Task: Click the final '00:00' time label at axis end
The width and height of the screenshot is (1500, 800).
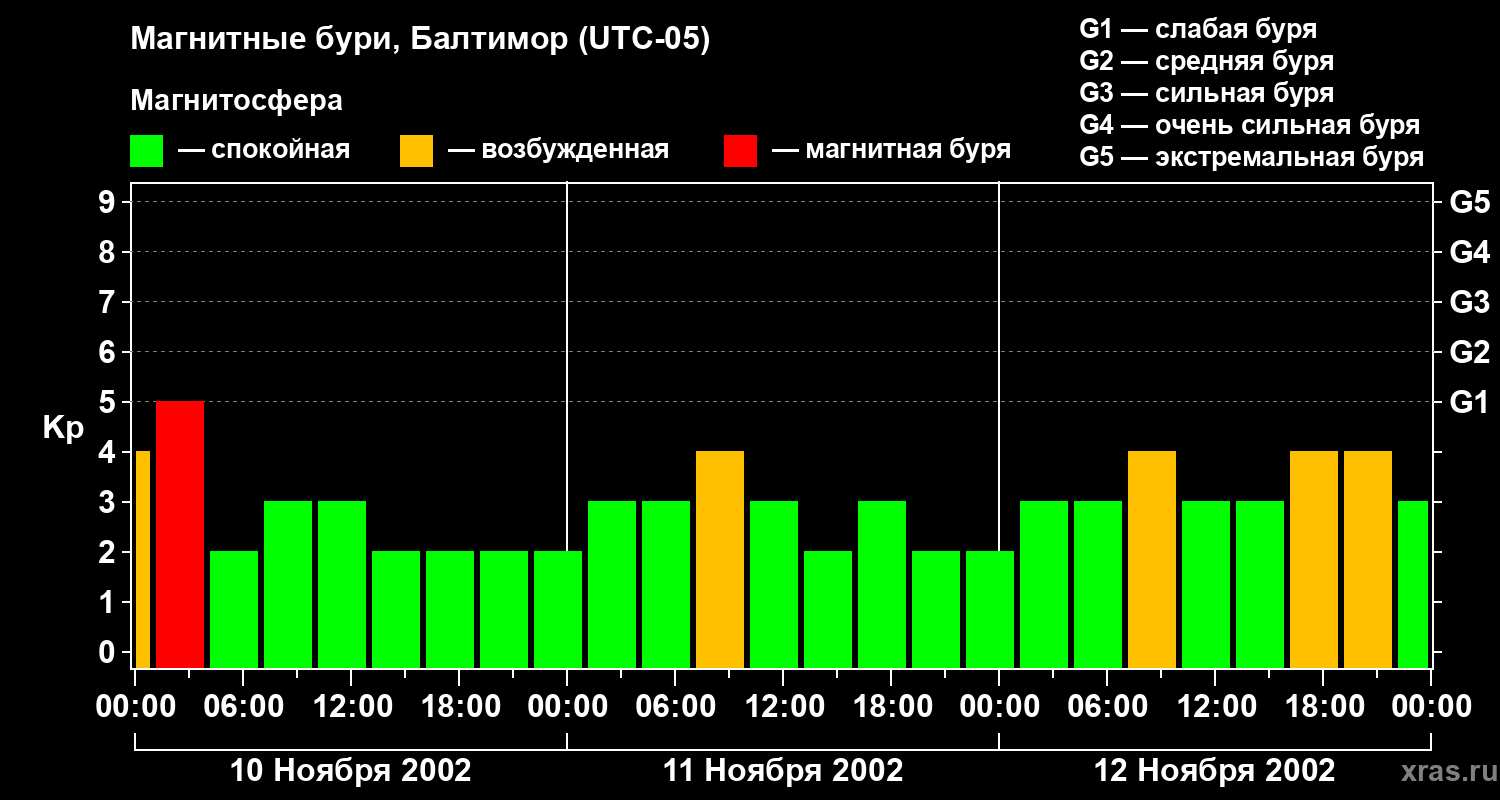Action: coord(1431,707)
